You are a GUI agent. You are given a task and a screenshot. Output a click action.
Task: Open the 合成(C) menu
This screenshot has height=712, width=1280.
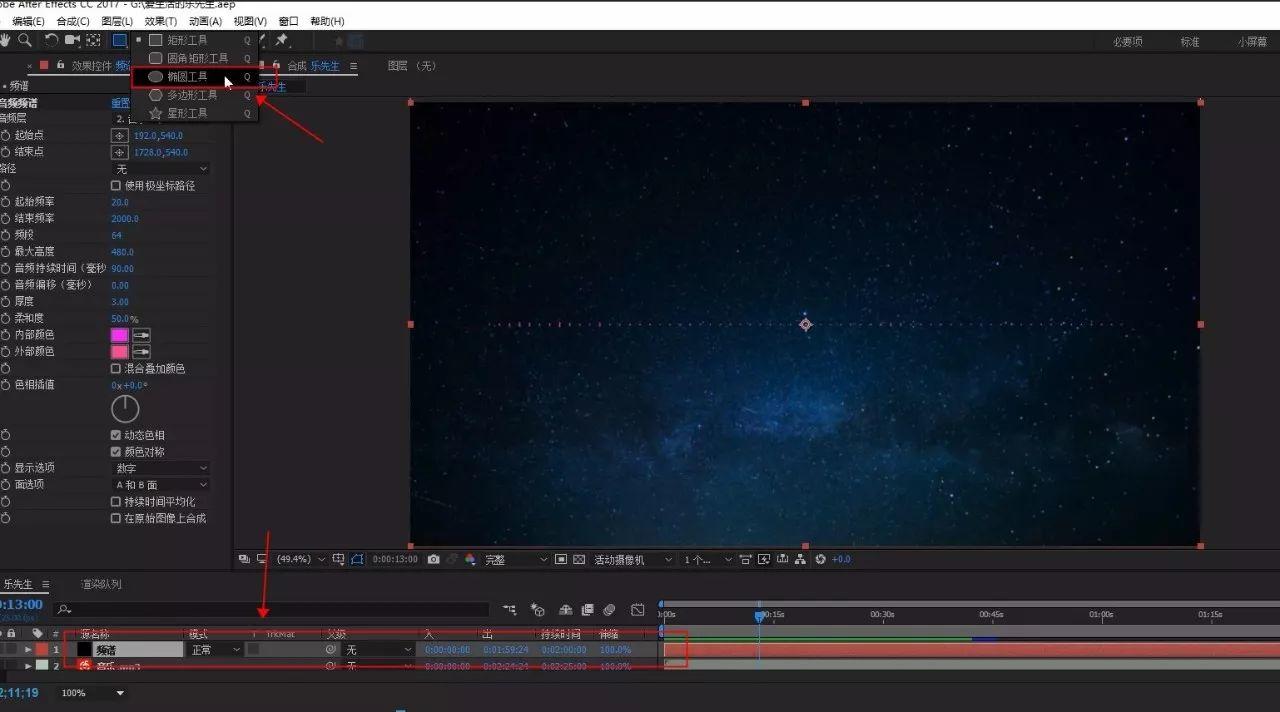73,21
